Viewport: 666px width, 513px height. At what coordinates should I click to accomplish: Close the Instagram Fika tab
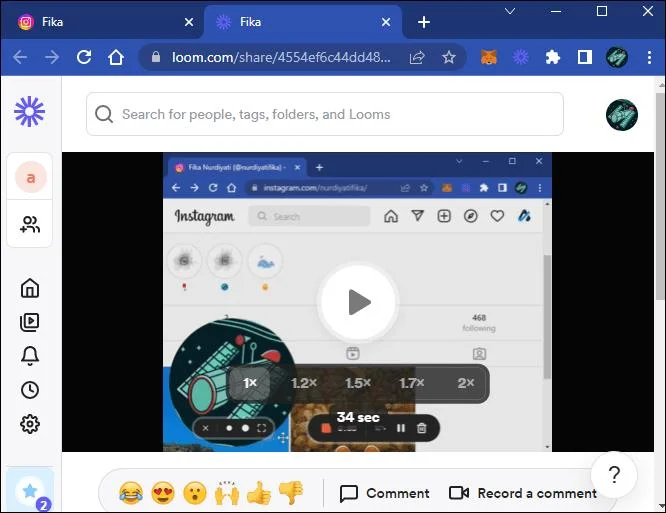tap(189, 22)
